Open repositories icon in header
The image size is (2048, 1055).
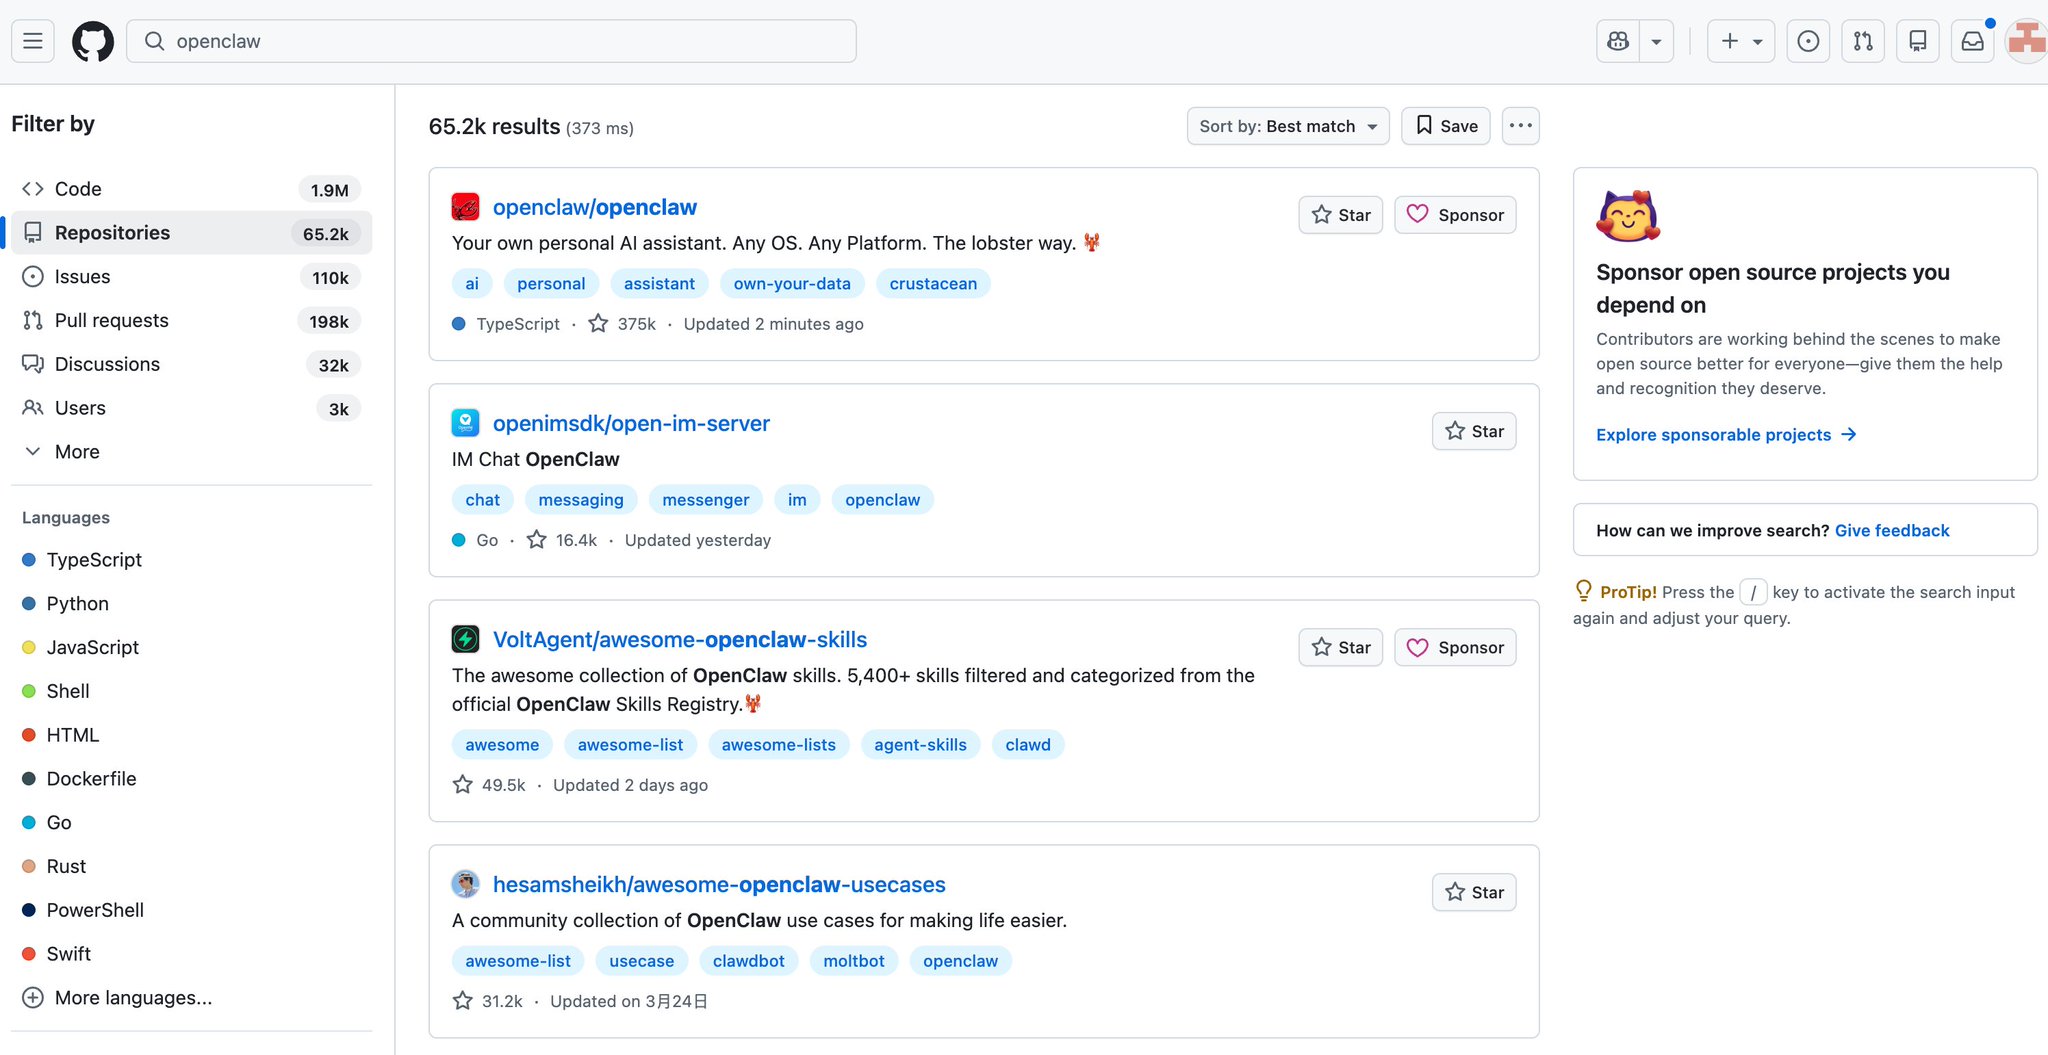(x=1918, y=41)
